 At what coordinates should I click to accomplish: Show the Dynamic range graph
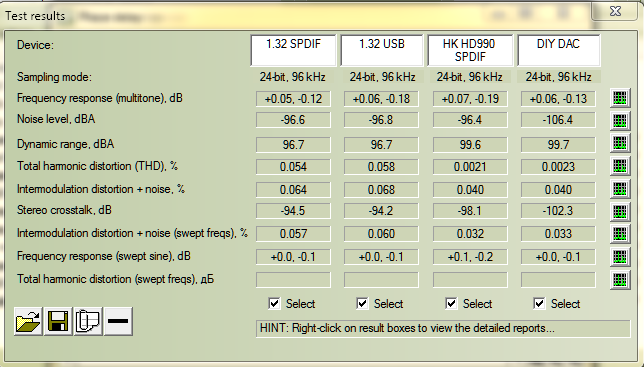620,143
